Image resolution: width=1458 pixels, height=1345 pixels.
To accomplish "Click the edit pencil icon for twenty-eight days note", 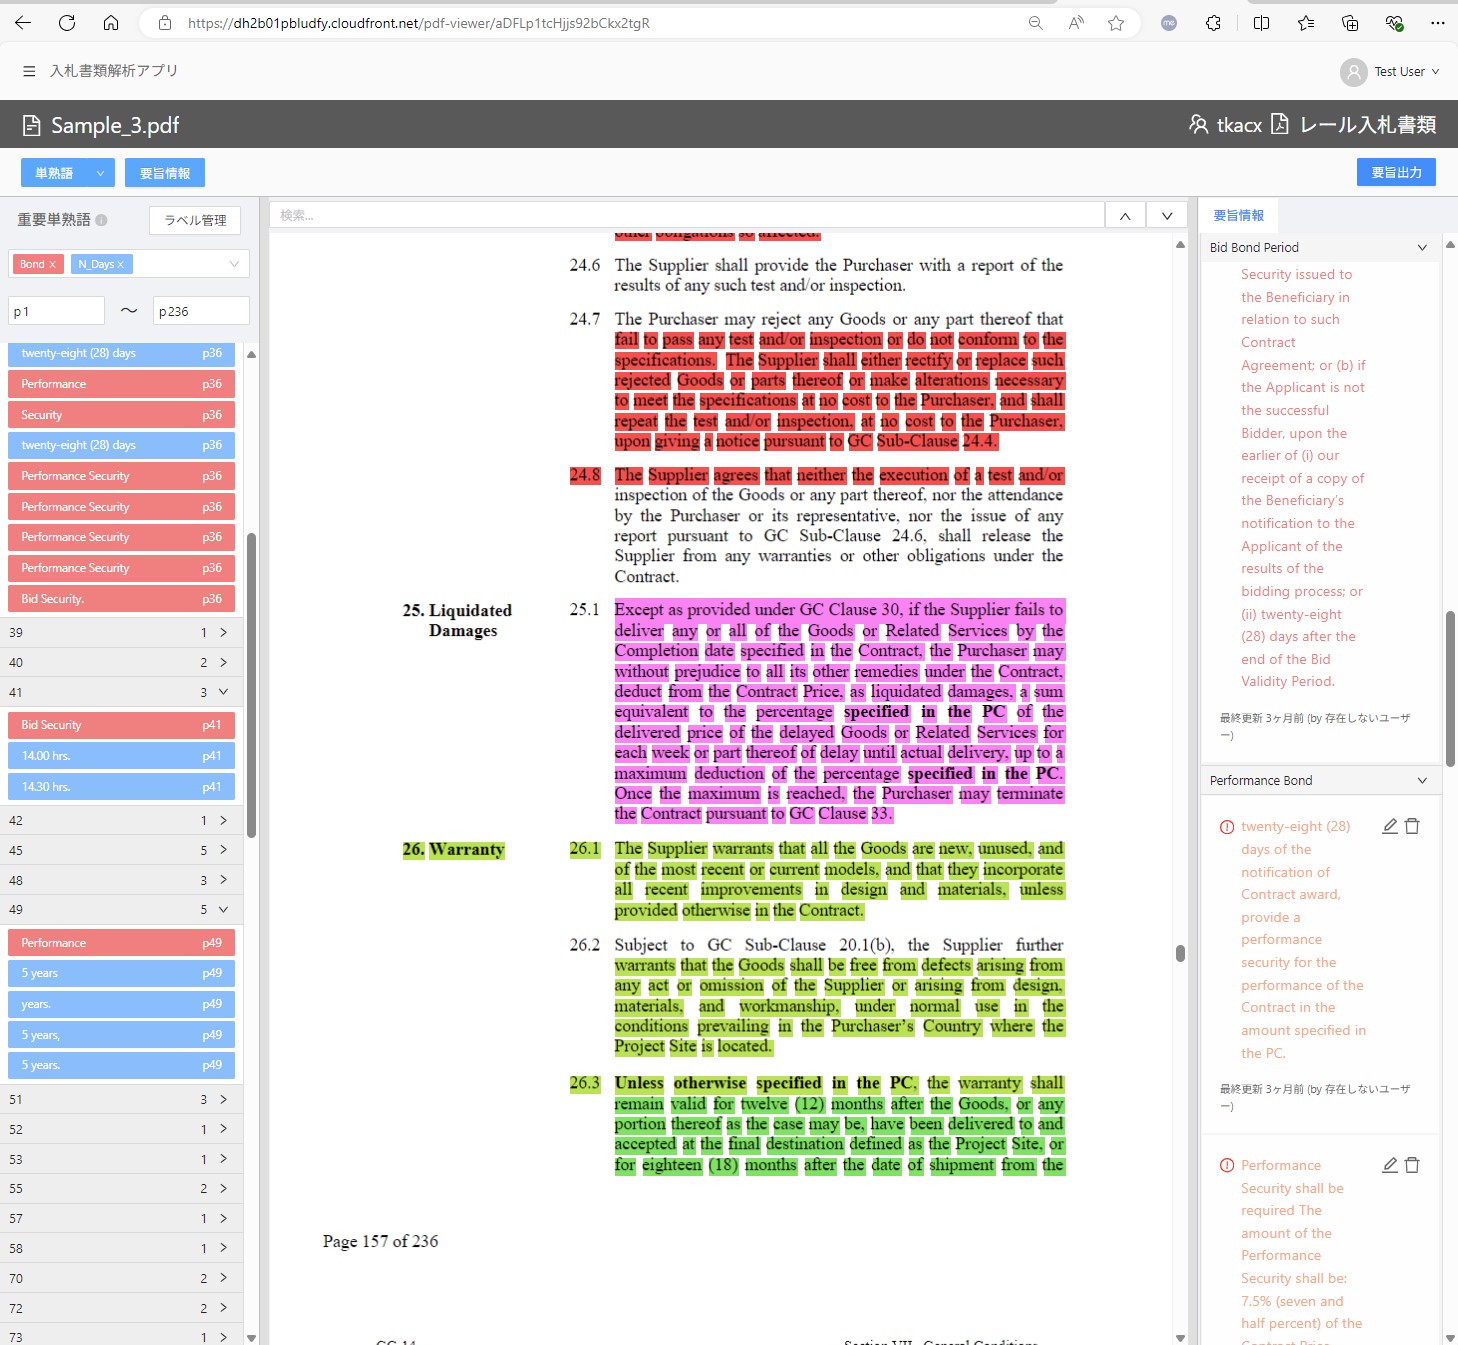I will (x=1389, y=826).
